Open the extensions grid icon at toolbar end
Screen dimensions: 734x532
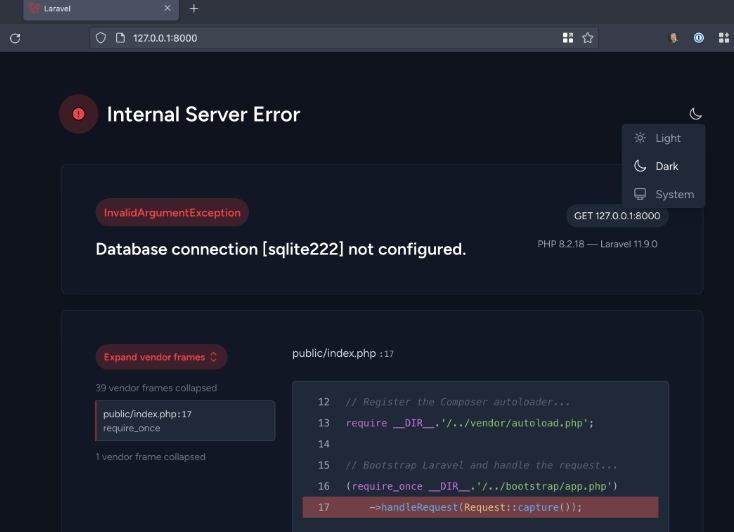point(724,38)
